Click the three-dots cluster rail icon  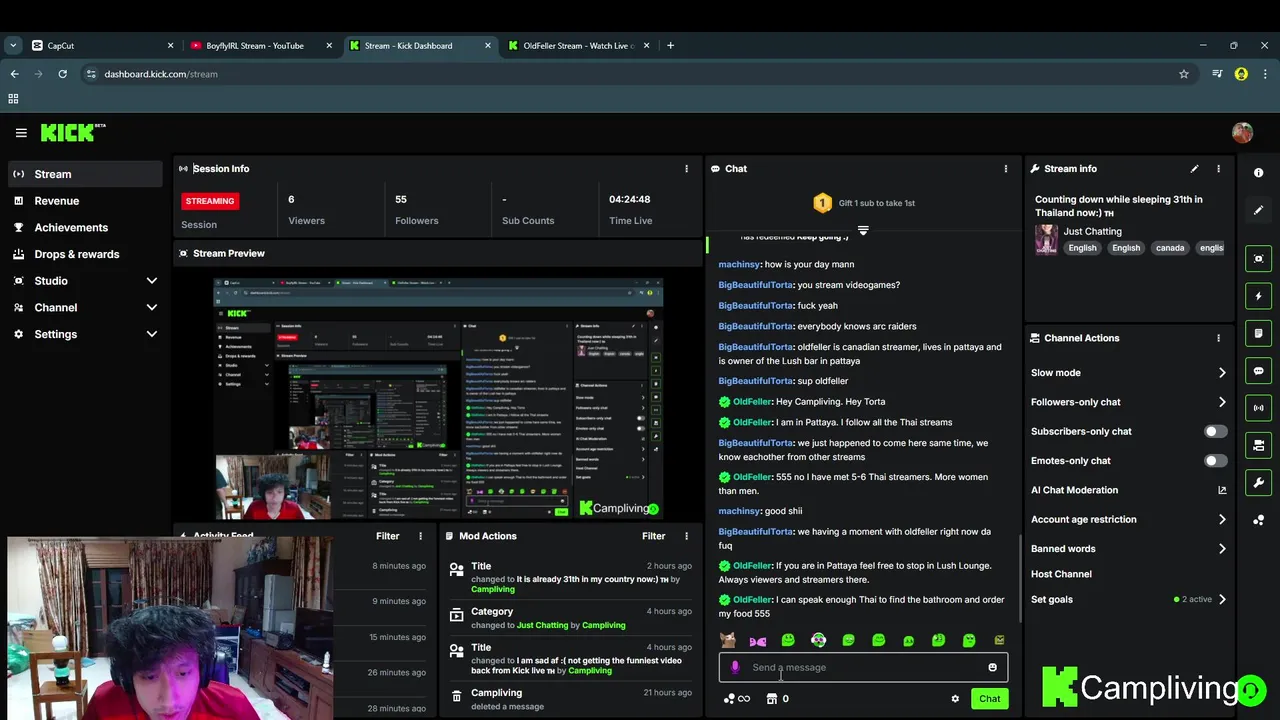1258,520
